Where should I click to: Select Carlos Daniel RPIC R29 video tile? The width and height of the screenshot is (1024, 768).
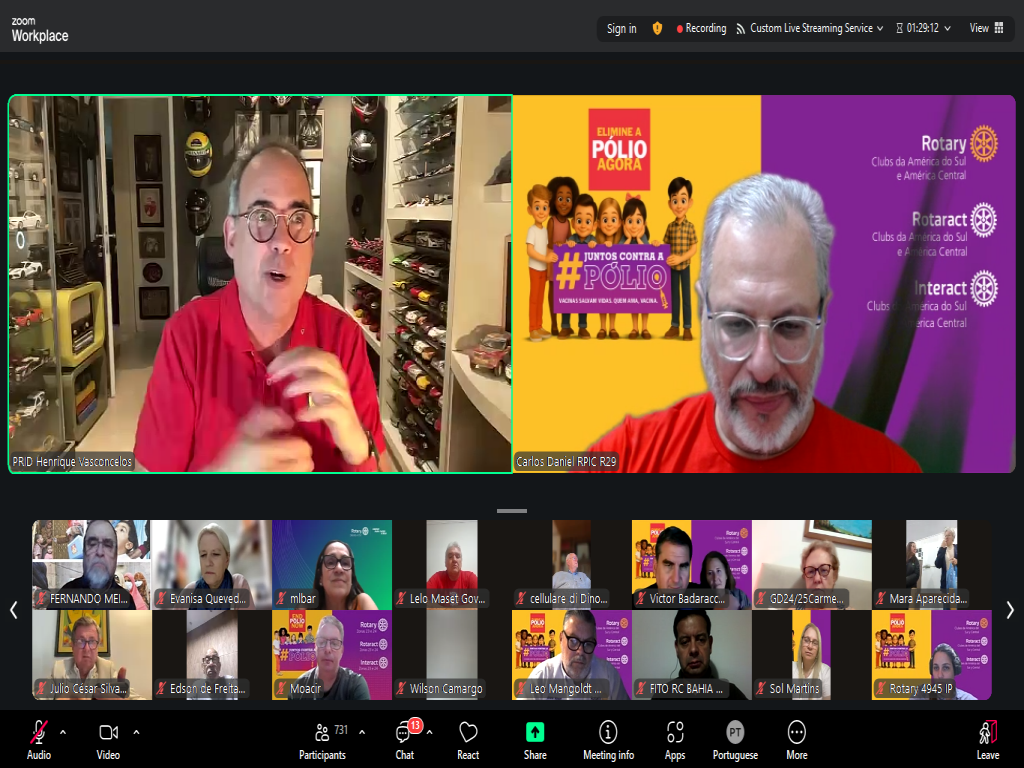click(x=764, y=283)
